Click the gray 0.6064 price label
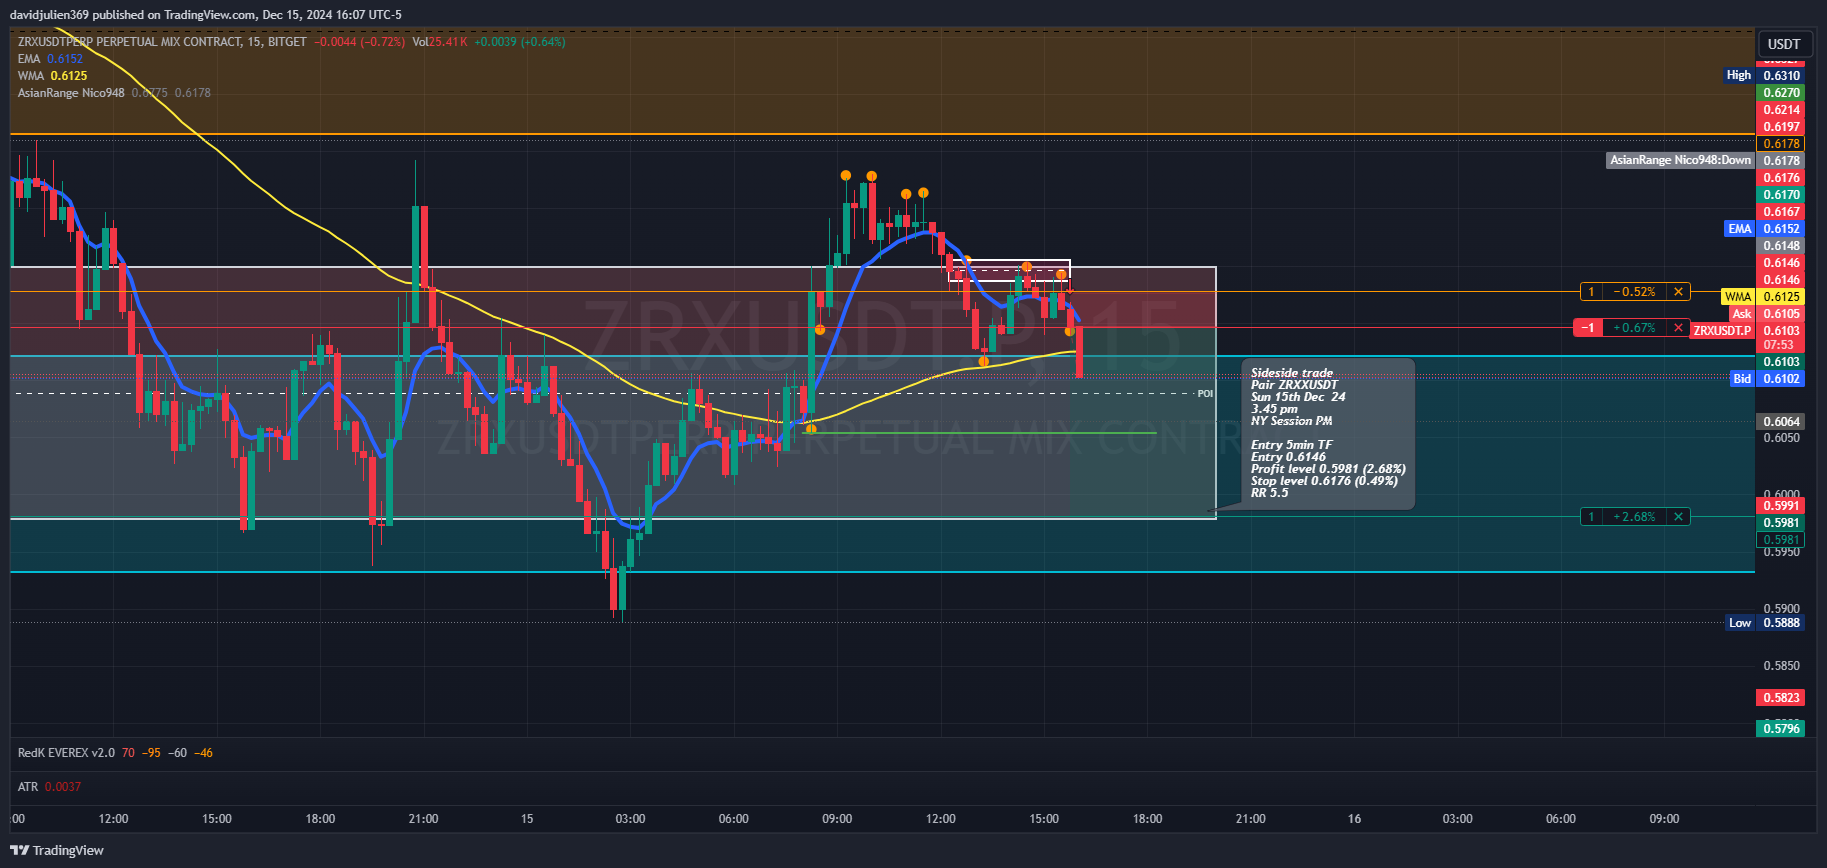Screen dimensions: 1827x868 (x=1781, y=422)
